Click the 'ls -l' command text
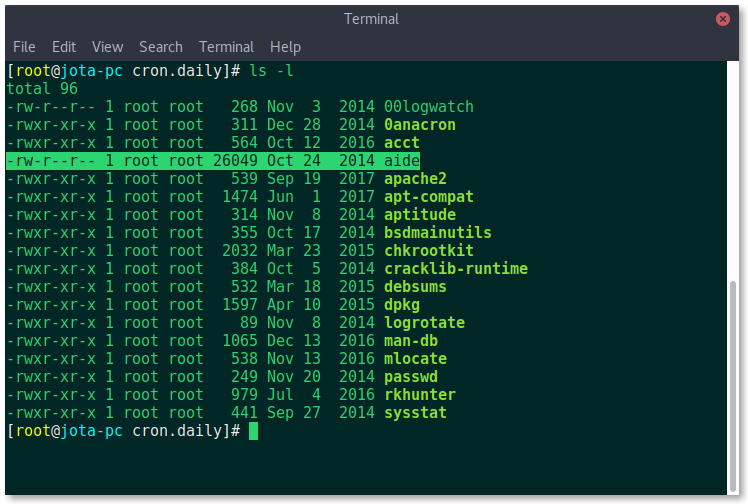The height and width of the screenshot is (504, 748). pos(271,71)
